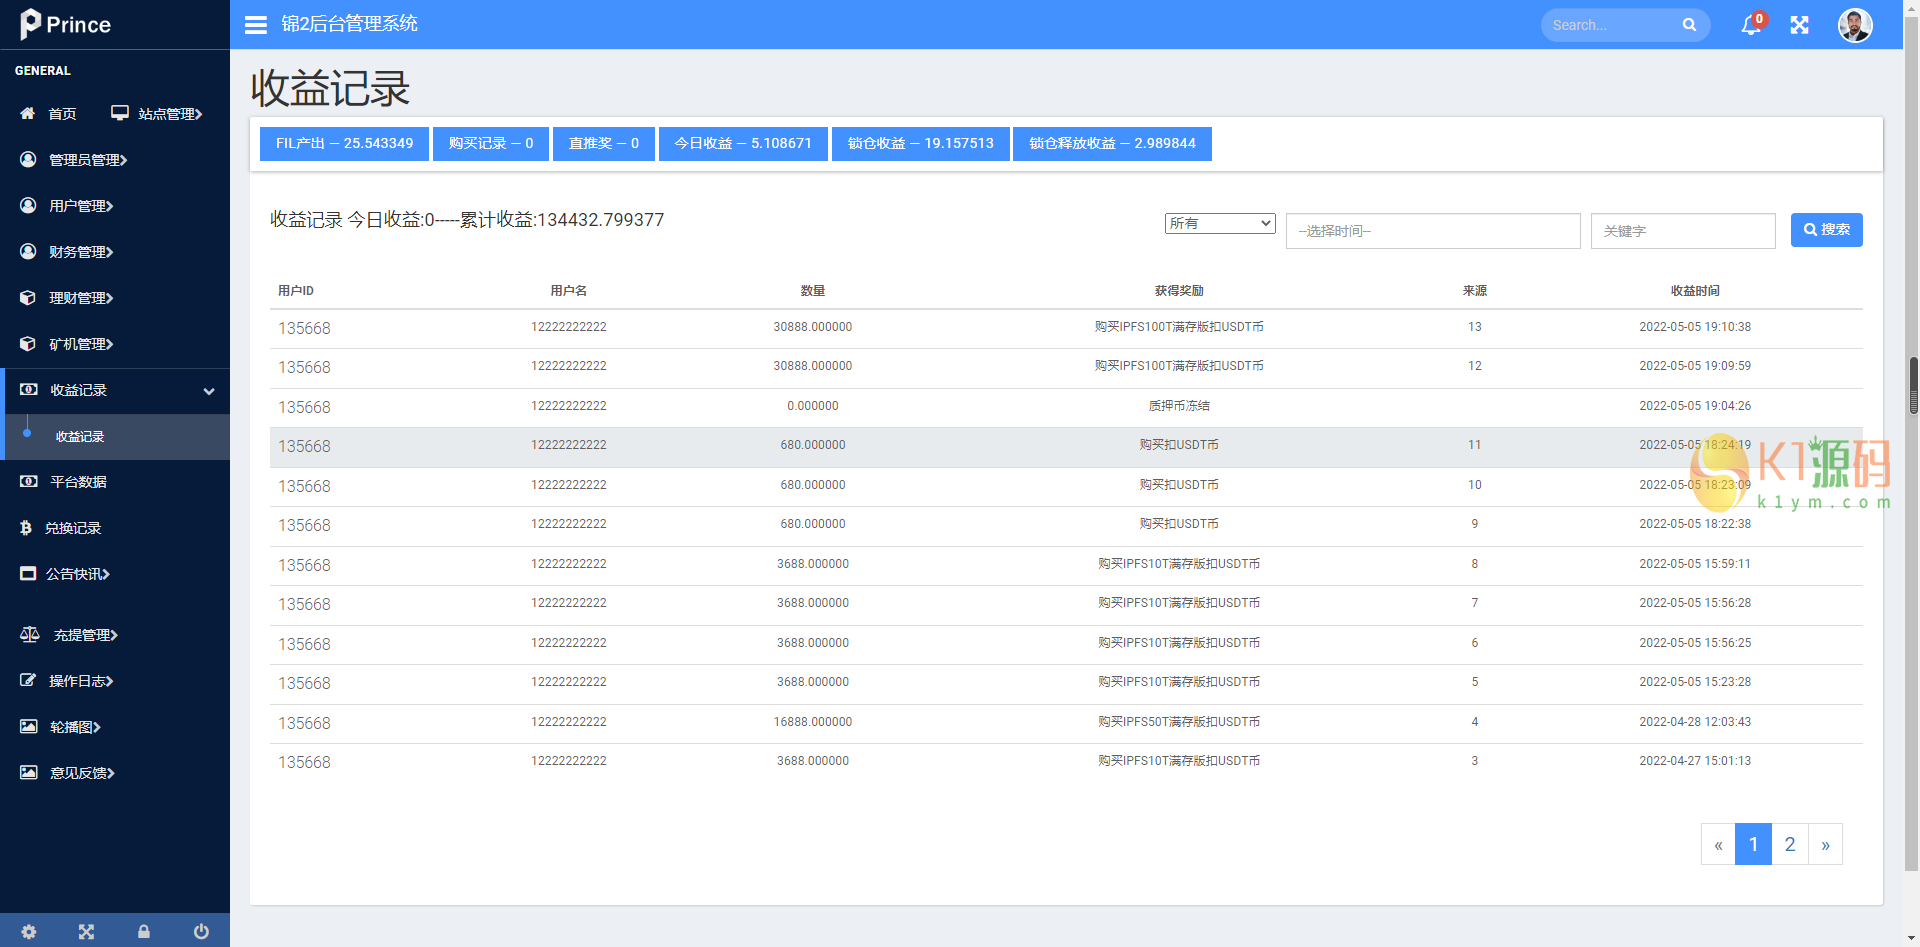Click the fullscreen expand icon in header
Screen dimensions: 1920x947
click(x=1799, y=25)
